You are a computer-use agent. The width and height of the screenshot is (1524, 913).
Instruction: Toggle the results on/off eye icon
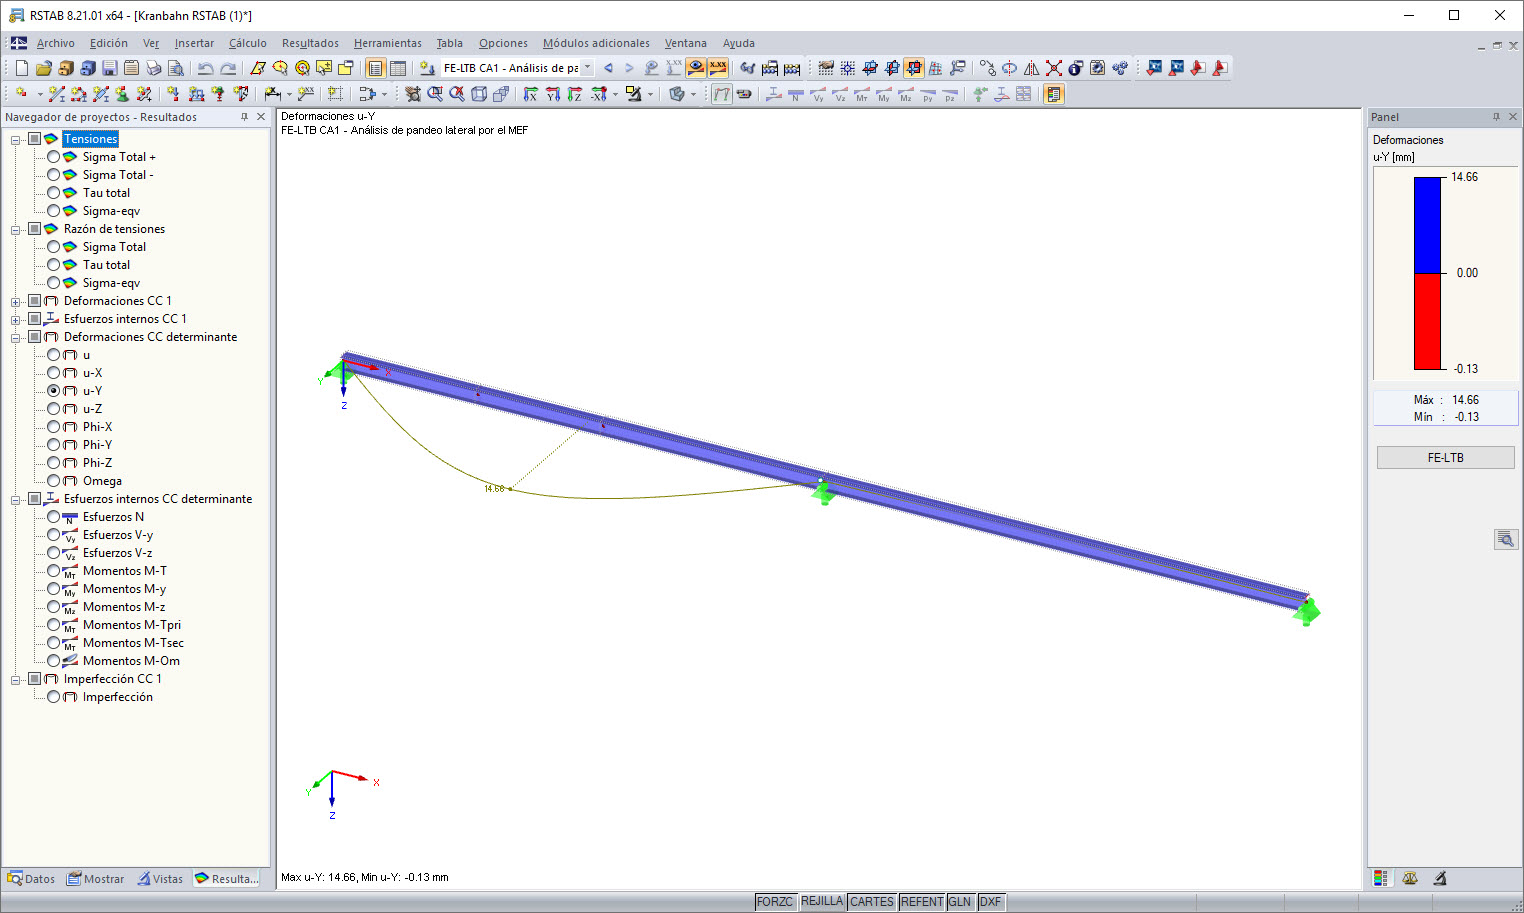pos(696,68)
